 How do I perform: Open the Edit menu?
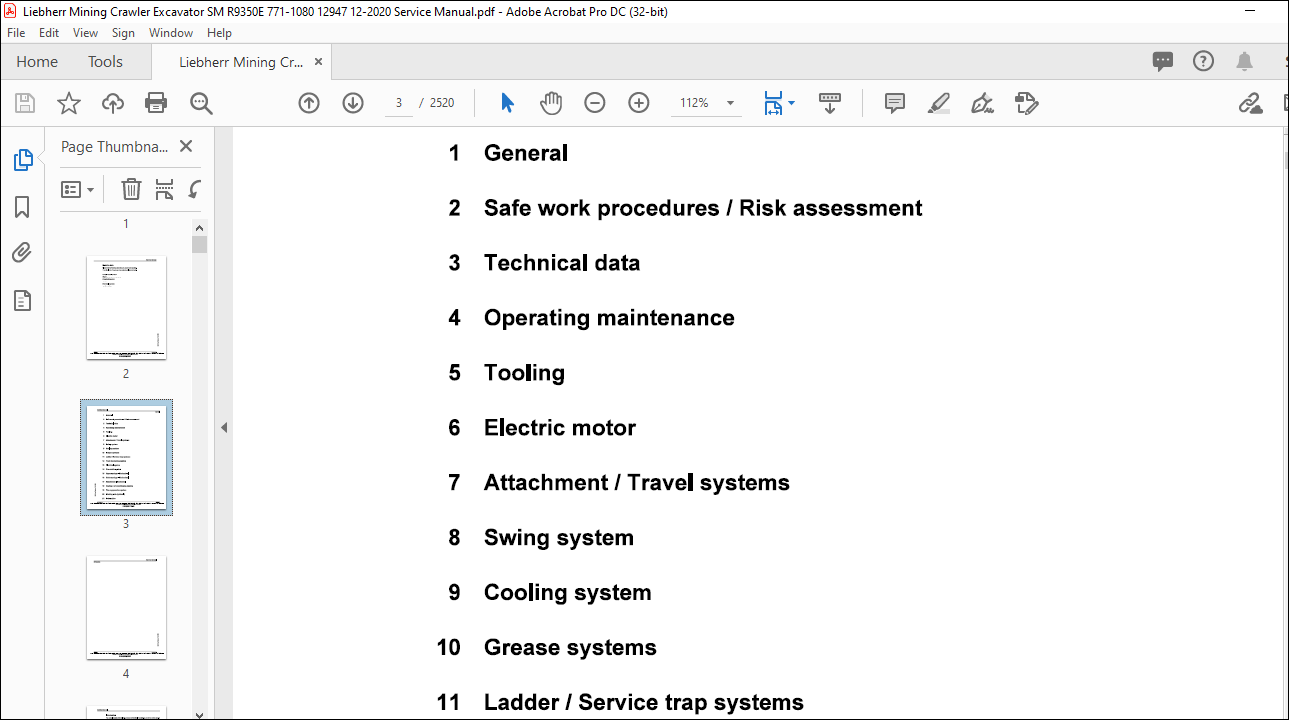(49, 33)
